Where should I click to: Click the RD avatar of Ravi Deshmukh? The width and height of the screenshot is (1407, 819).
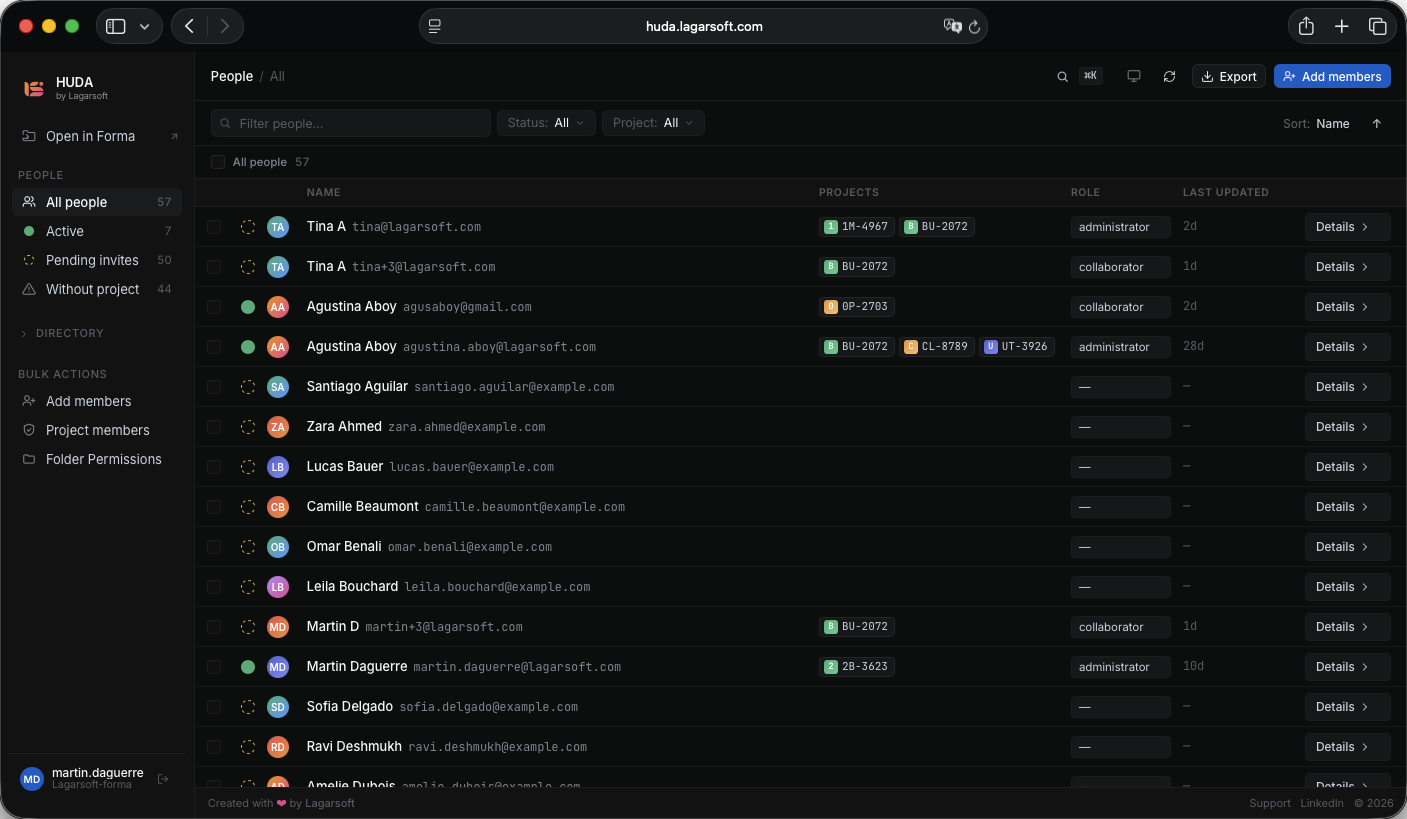pos(278,747)
